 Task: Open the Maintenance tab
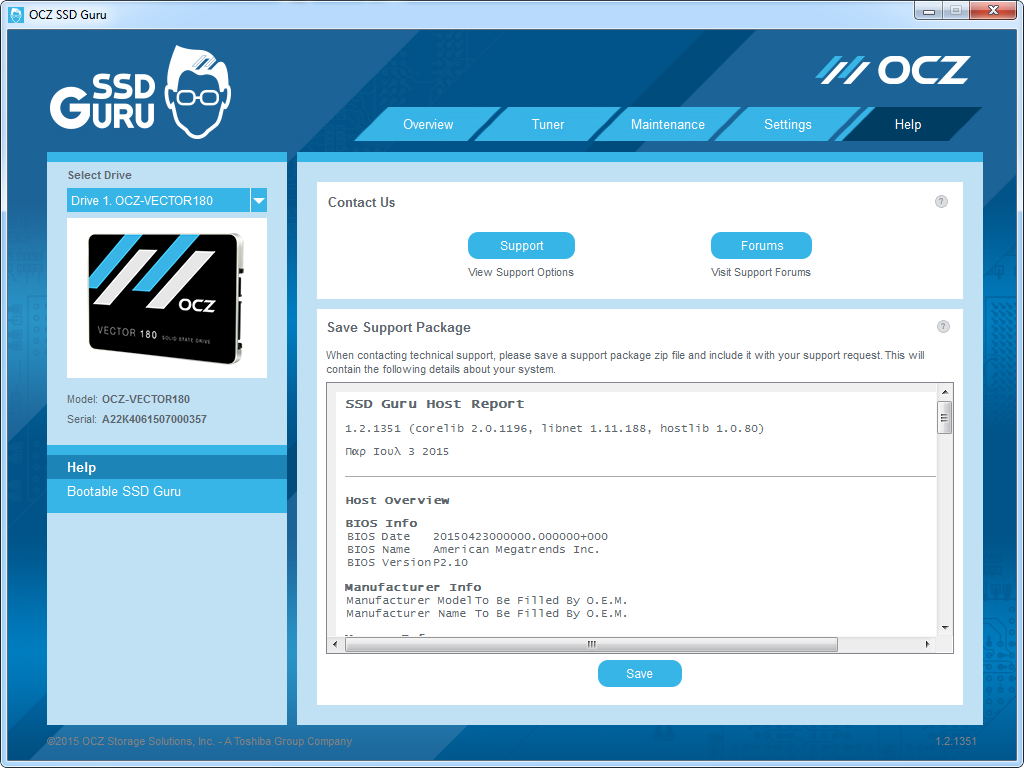(667, 124)
